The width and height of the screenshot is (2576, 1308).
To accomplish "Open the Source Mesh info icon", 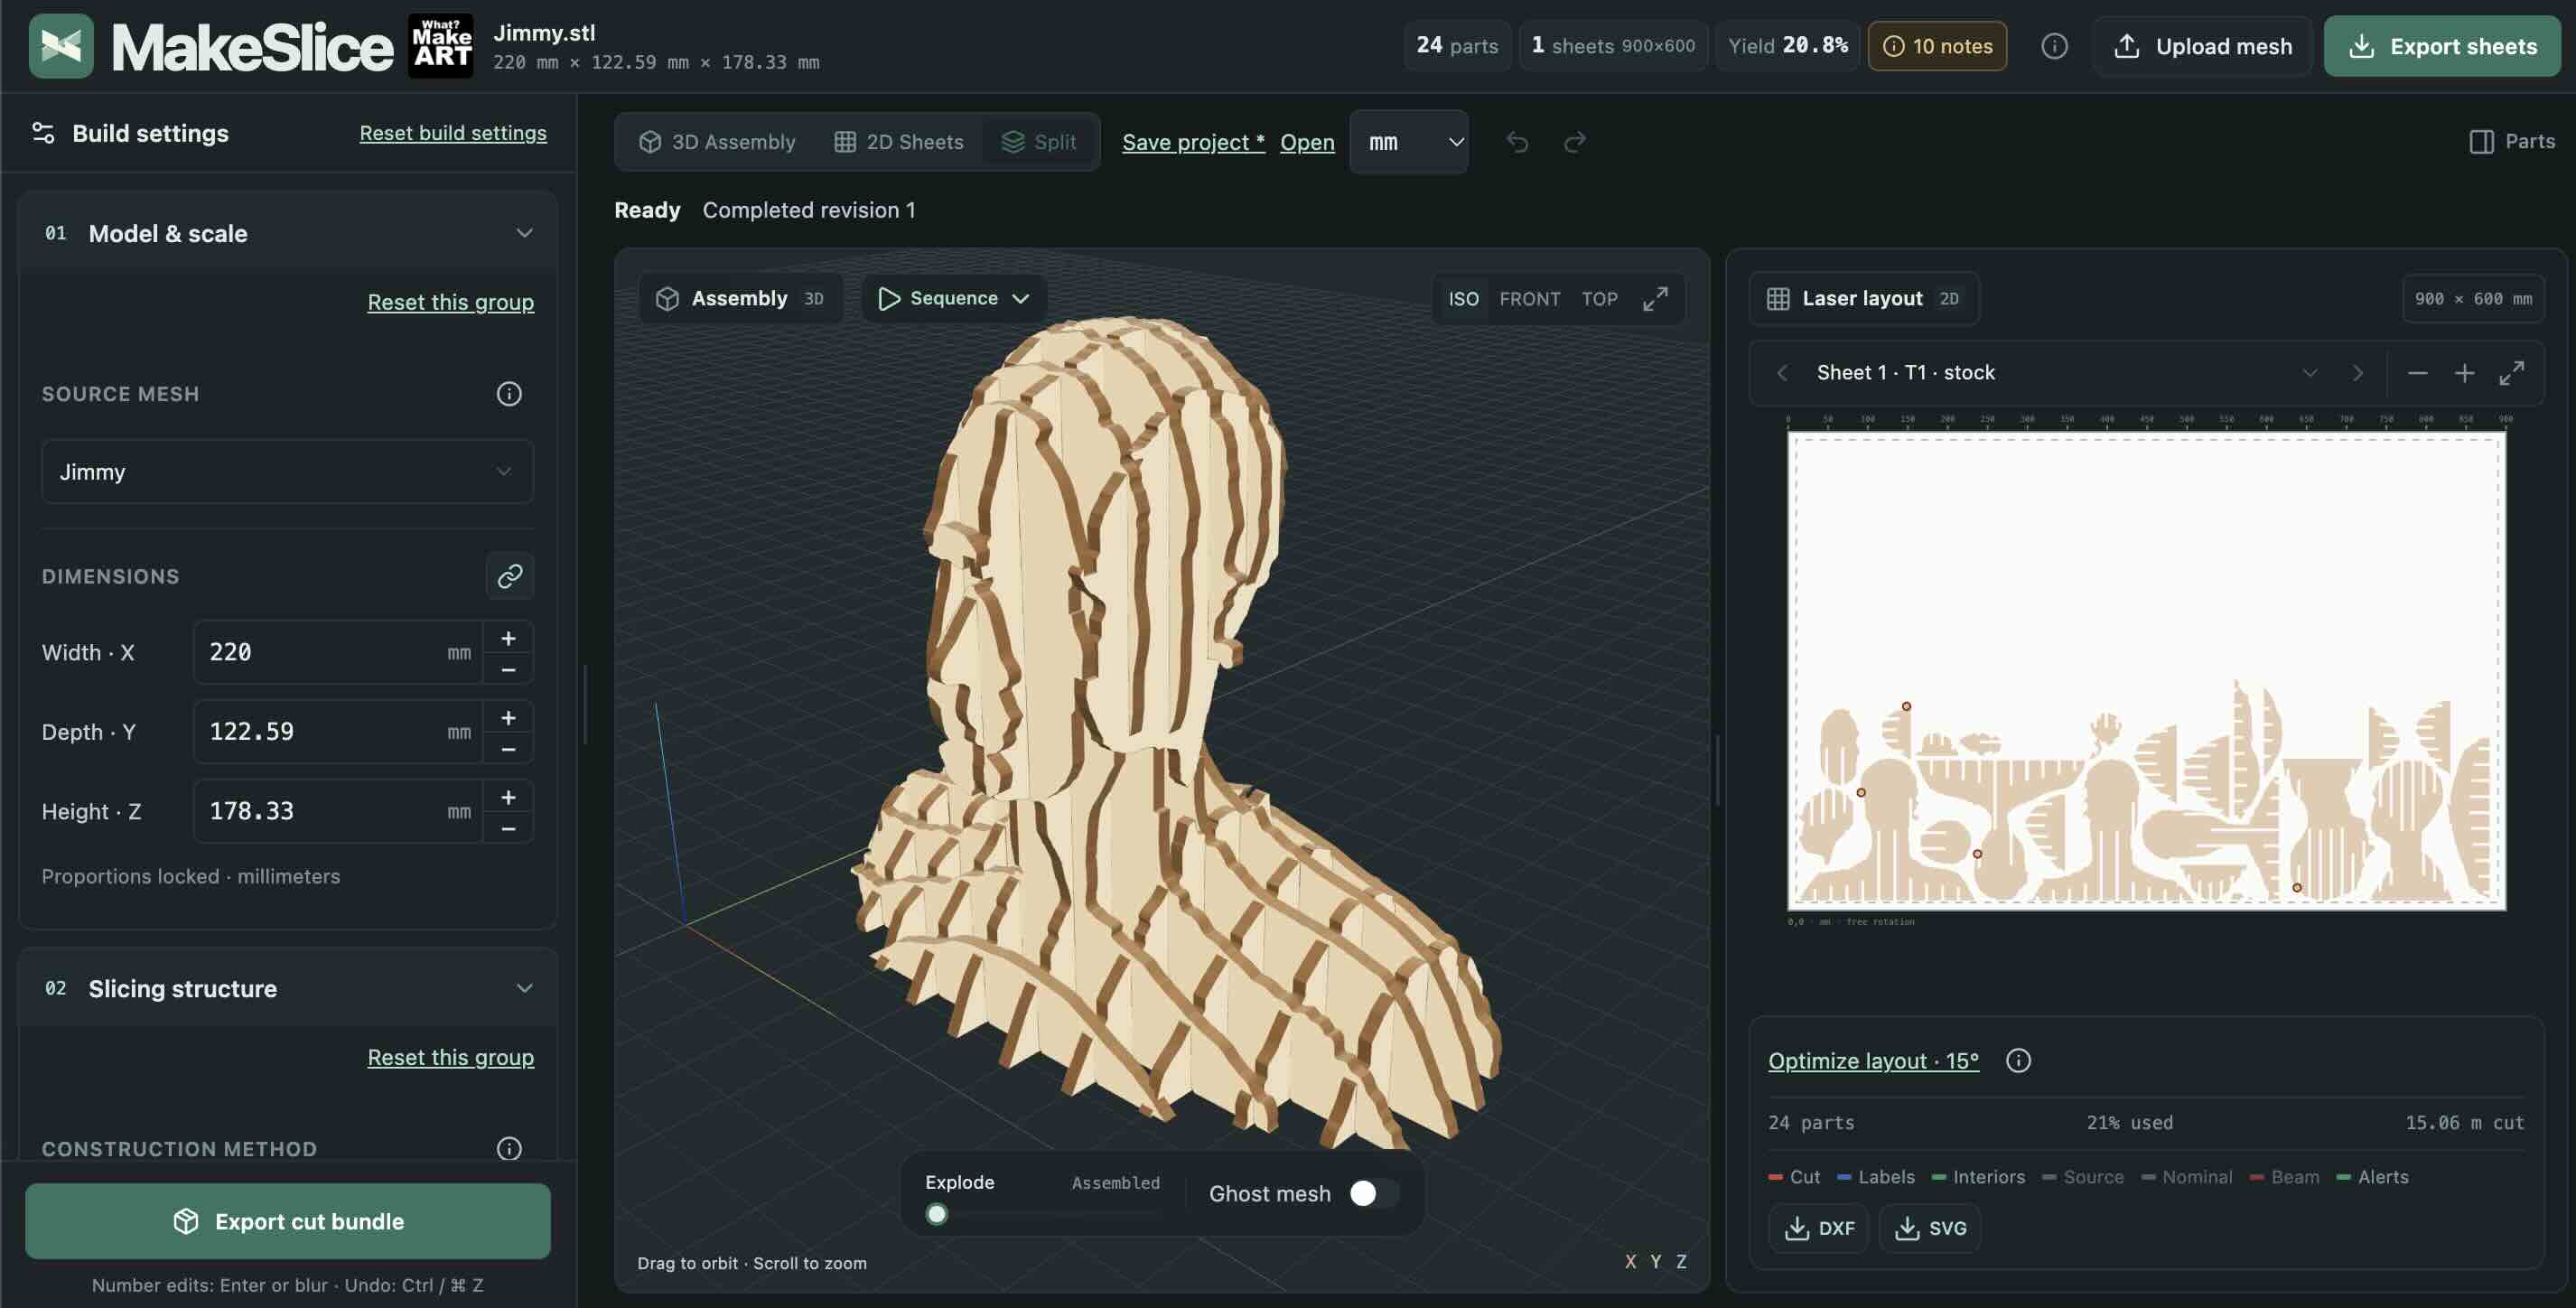I will pos(509,394).
